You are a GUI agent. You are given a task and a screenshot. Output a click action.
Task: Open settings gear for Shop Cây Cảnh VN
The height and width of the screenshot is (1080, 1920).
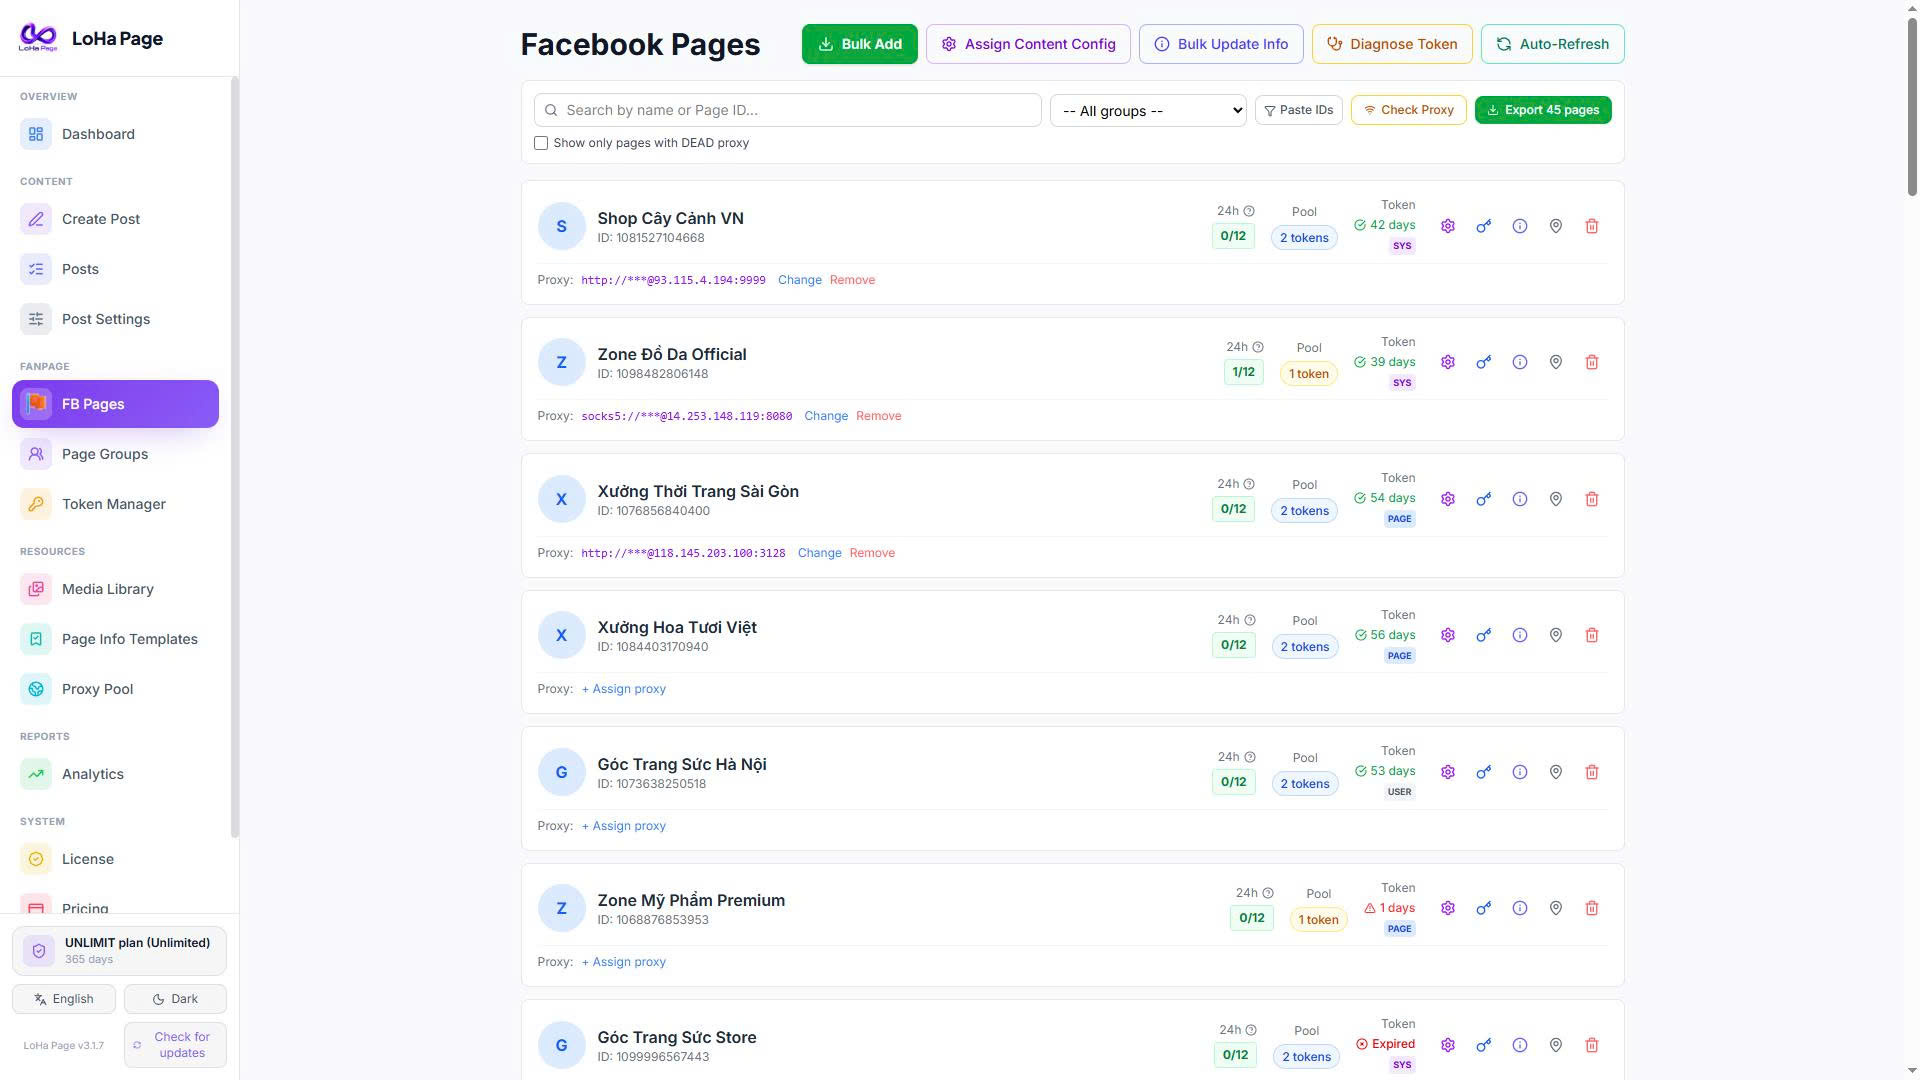pyautogui.click(x=1447, y=226)
